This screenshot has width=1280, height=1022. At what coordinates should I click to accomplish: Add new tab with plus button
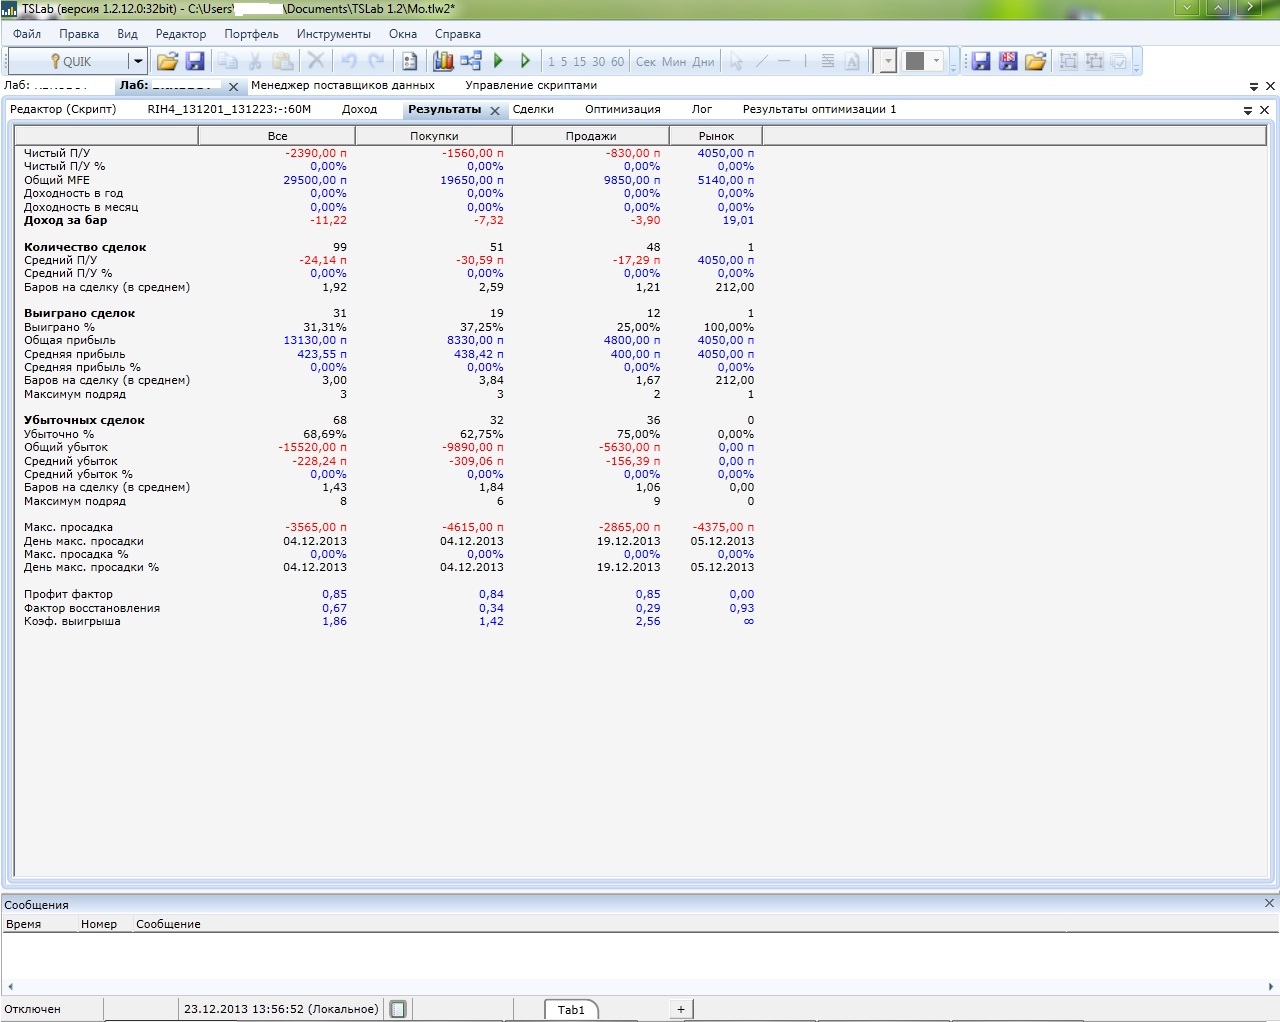681,1009
